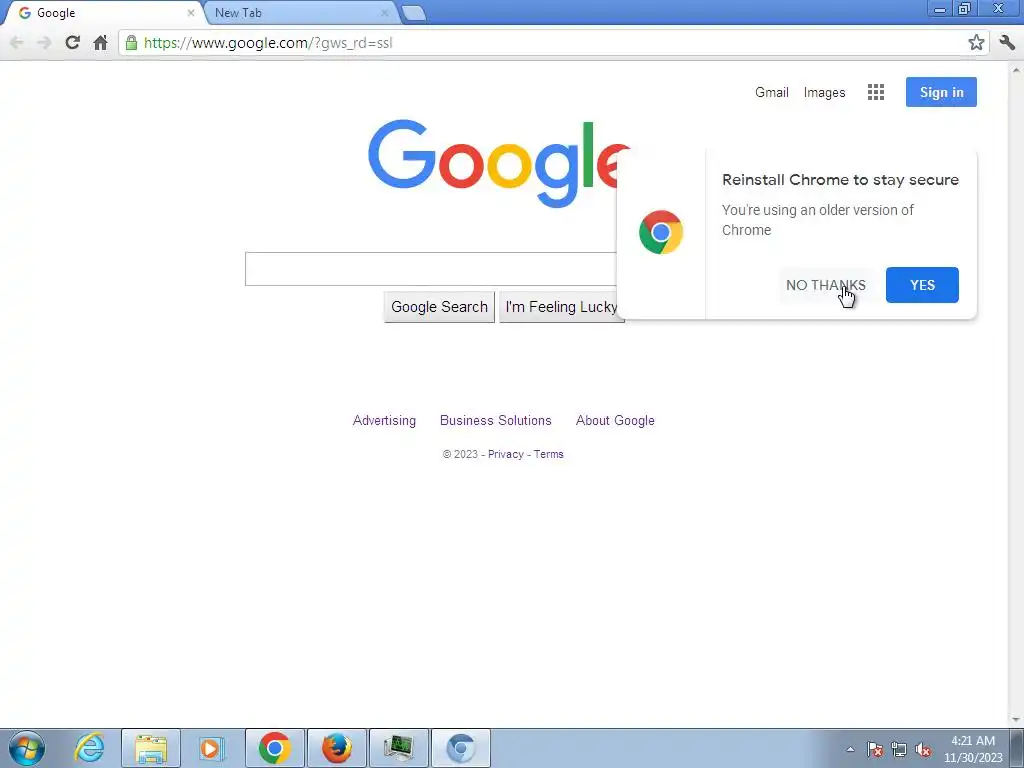1024x768 pixels.
Task: Launch Internet Explorer from the taskbar
Action: click(89, 748)
